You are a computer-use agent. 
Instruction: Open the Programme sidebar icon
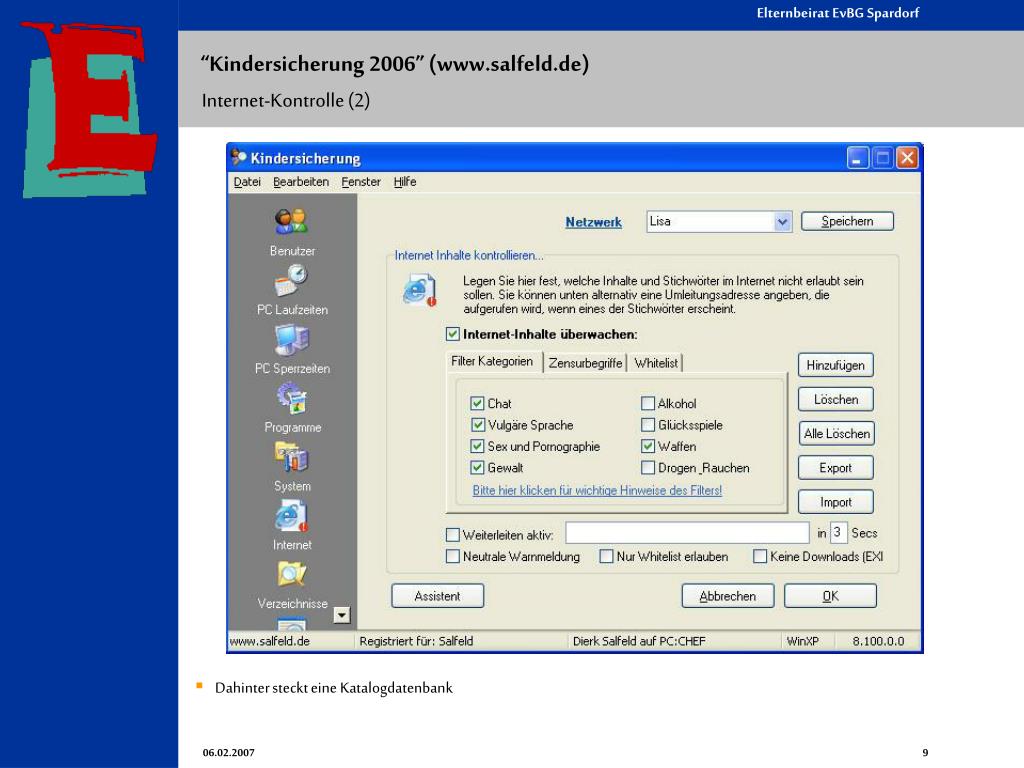point(291,398)
